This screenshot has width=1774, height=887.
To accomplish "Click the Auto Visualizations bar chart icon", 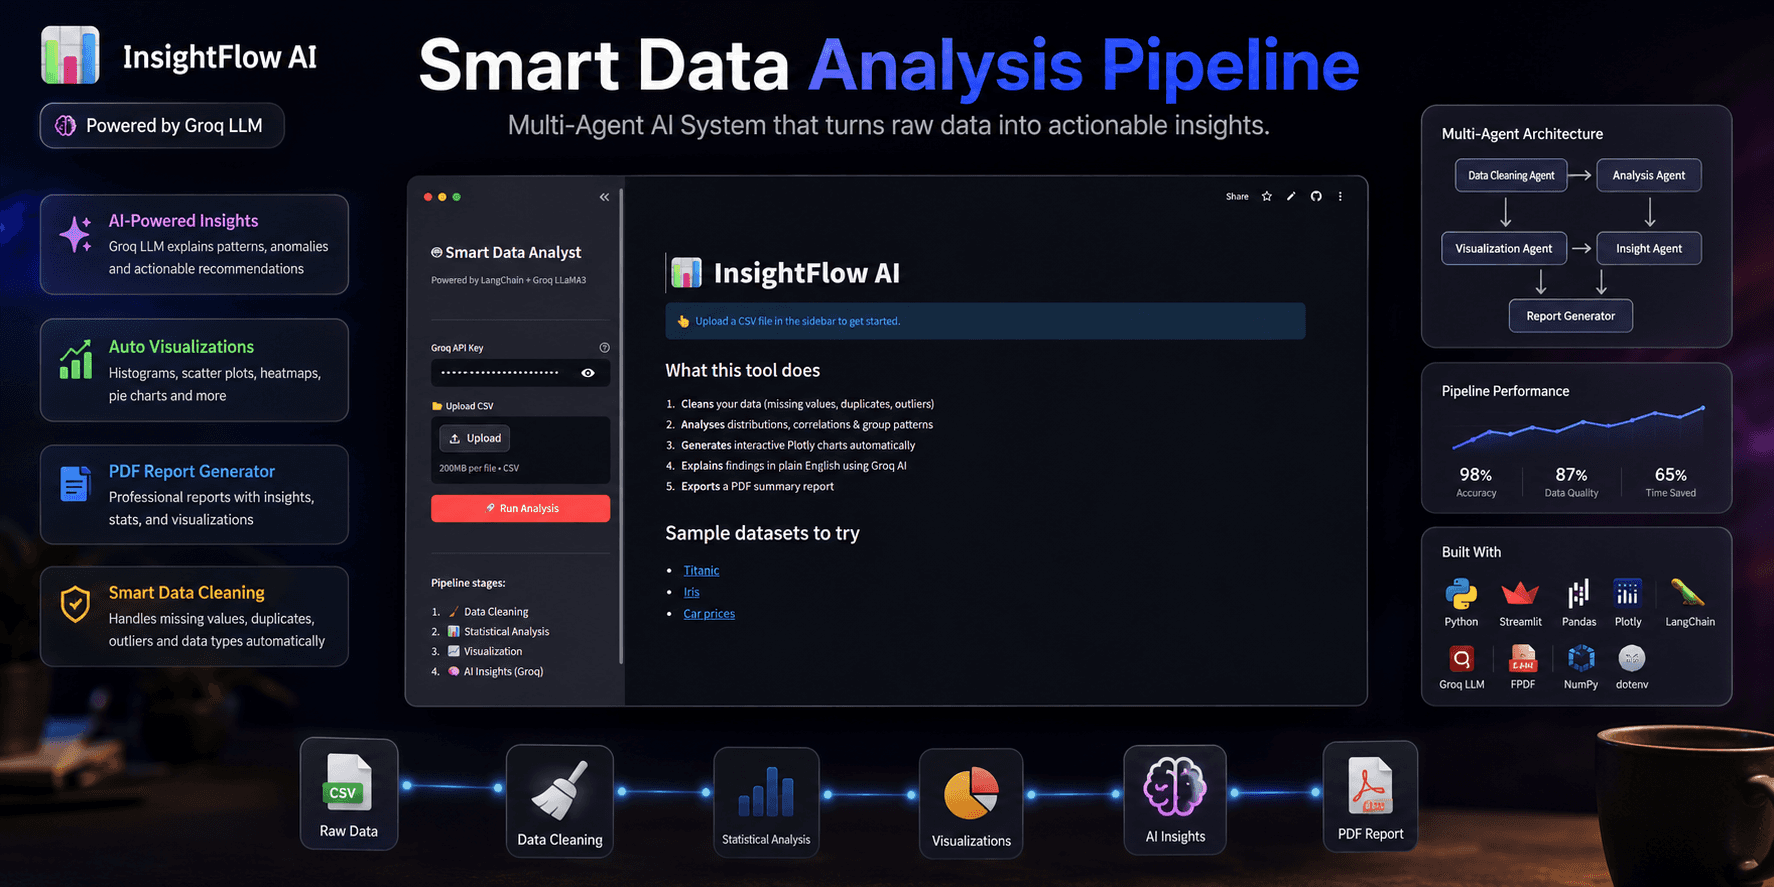I will coord(76,360).
